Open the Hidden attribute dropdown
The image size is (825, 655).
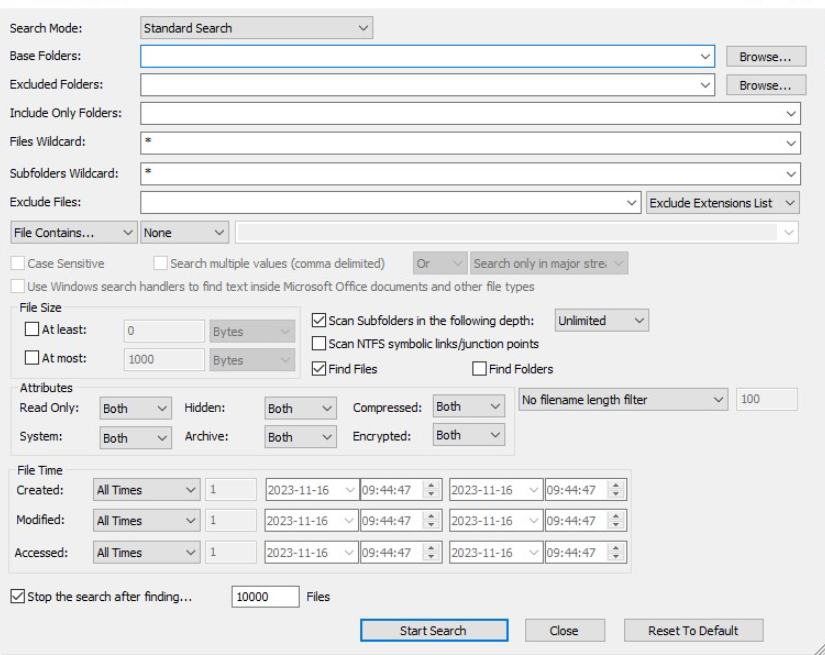300,408
